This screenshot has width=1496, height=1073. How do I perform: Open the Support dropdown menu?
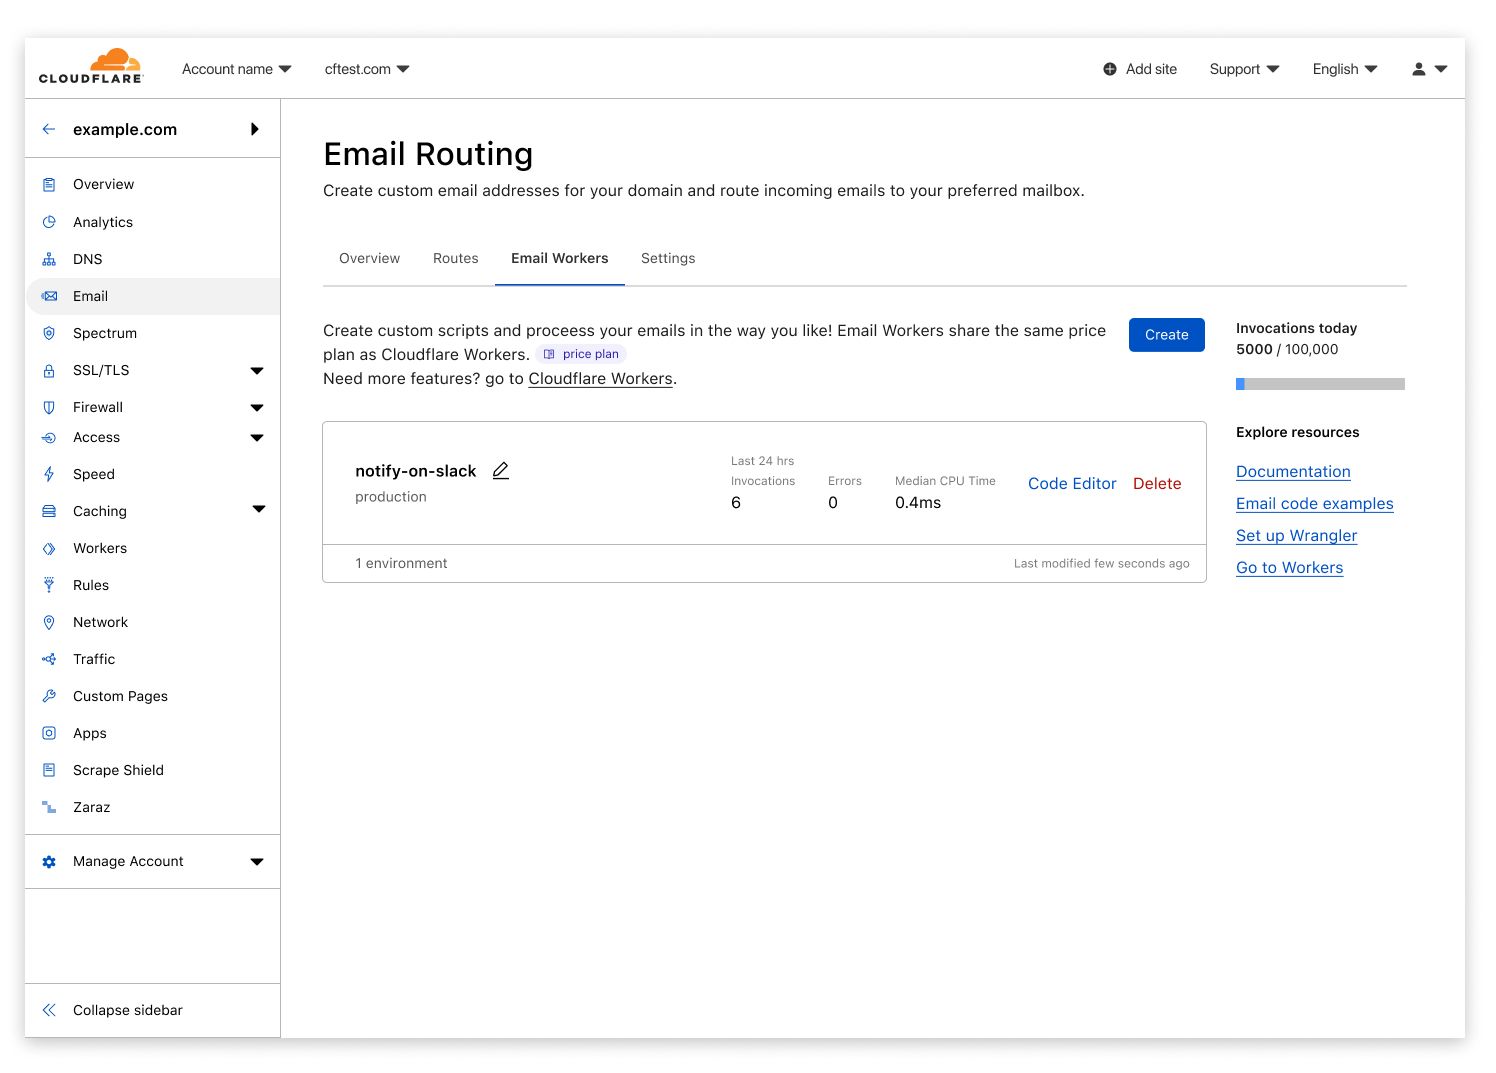tap(1244, 69)
